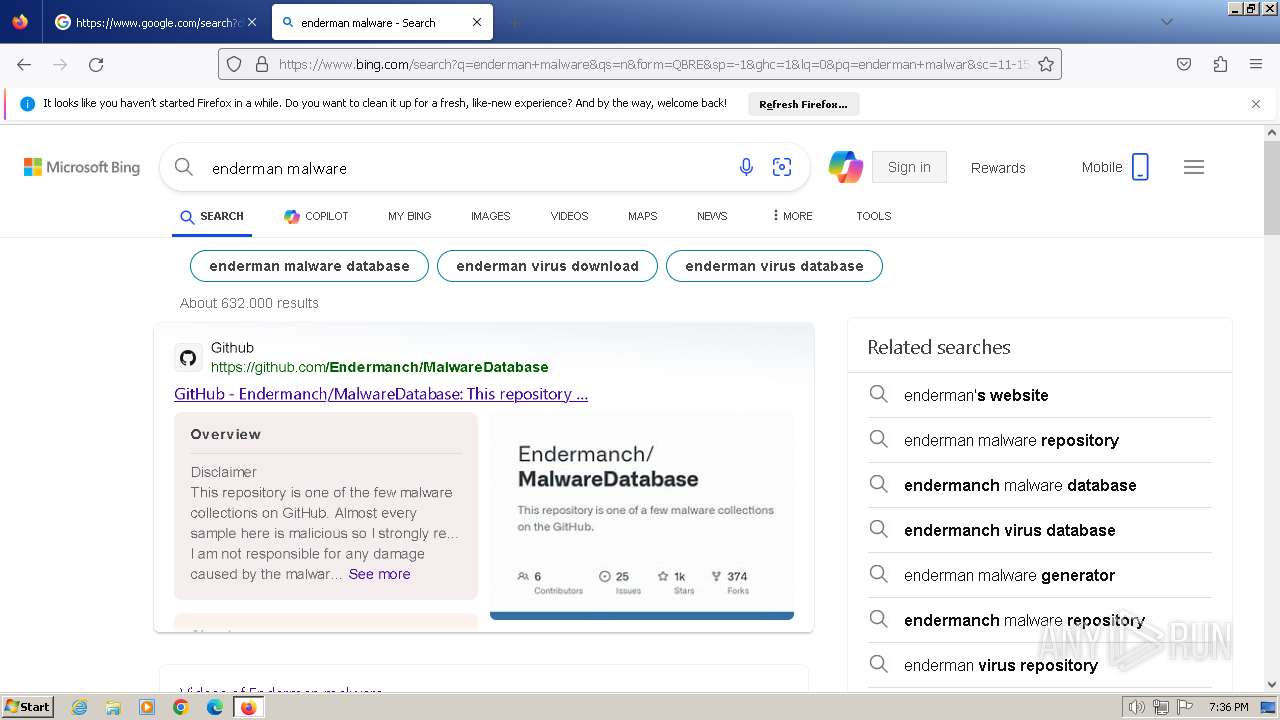This screenshot has height=720, width=1280.
Task: Open Bing hamburger settings menu
Action: (1194, 167)
